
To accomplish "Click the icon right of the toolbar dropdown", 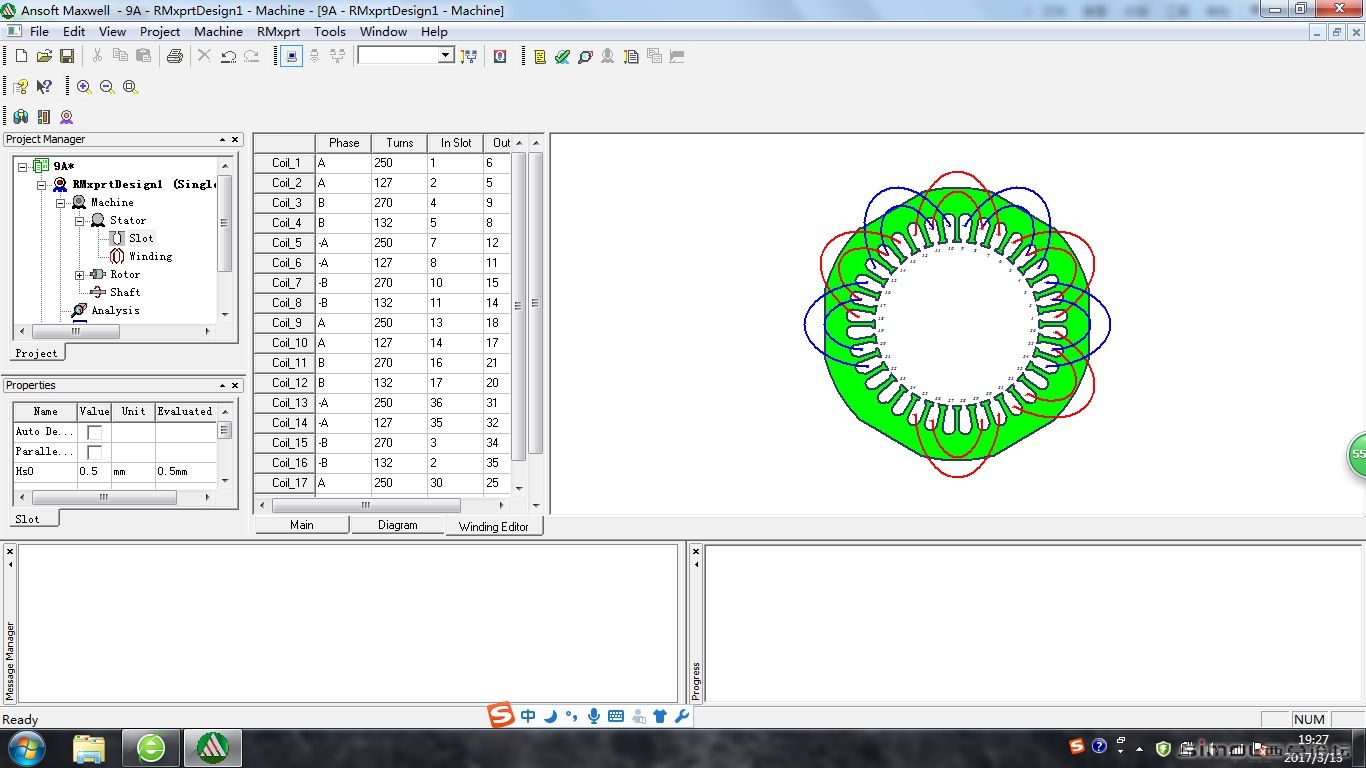I will tap(469, 56).
